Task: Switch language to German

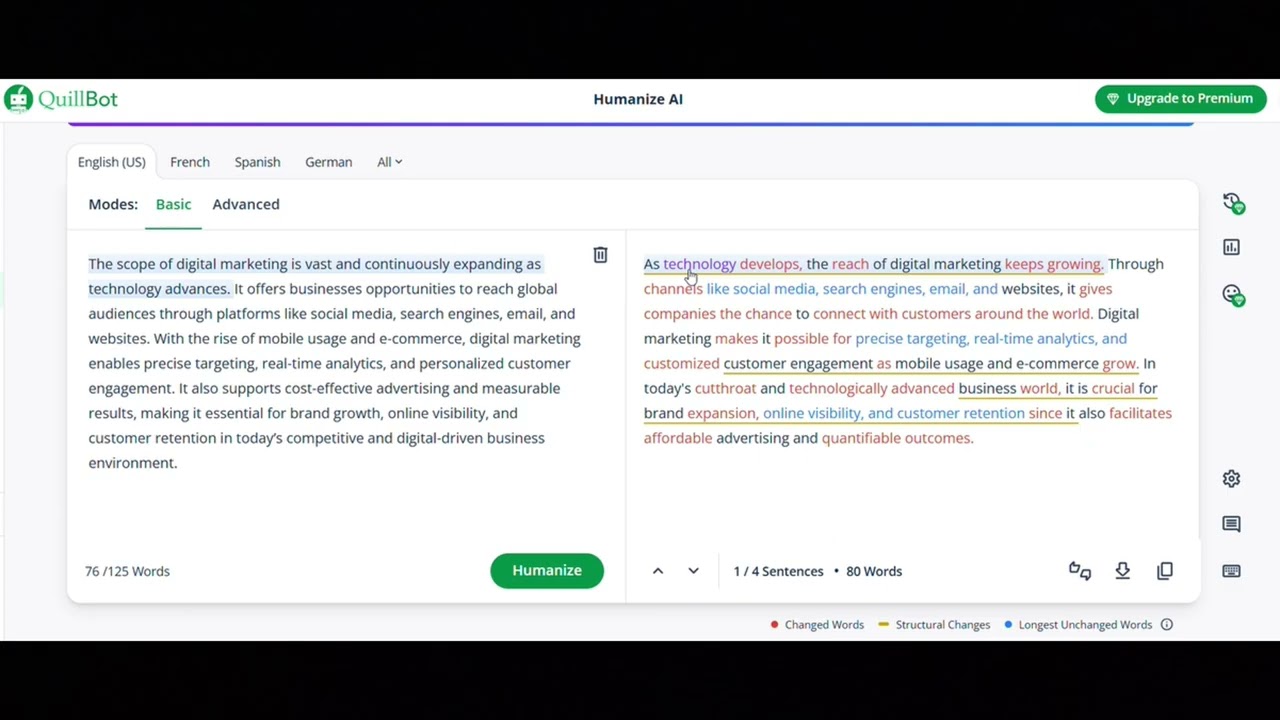Action: click(328, 162)
